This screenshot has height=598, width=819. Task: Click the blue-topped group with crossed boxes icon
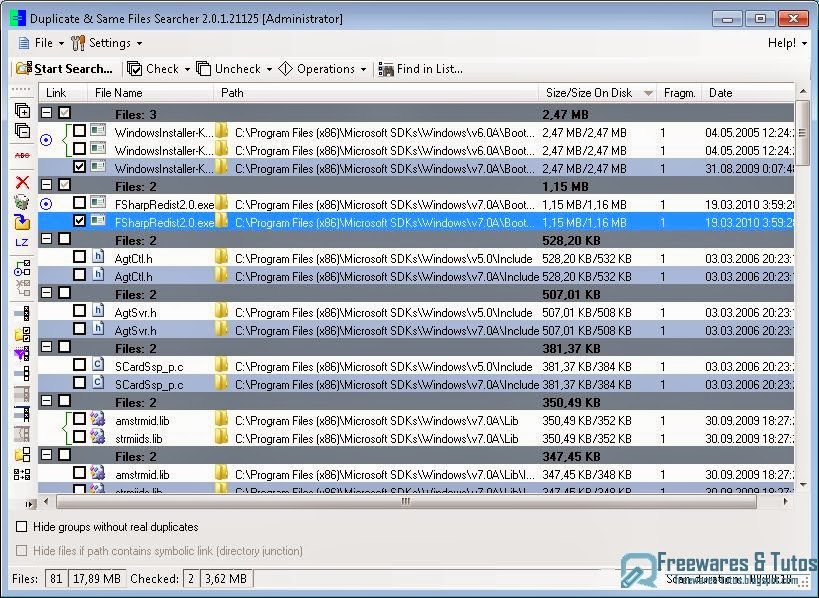click(x=22, y=414)
